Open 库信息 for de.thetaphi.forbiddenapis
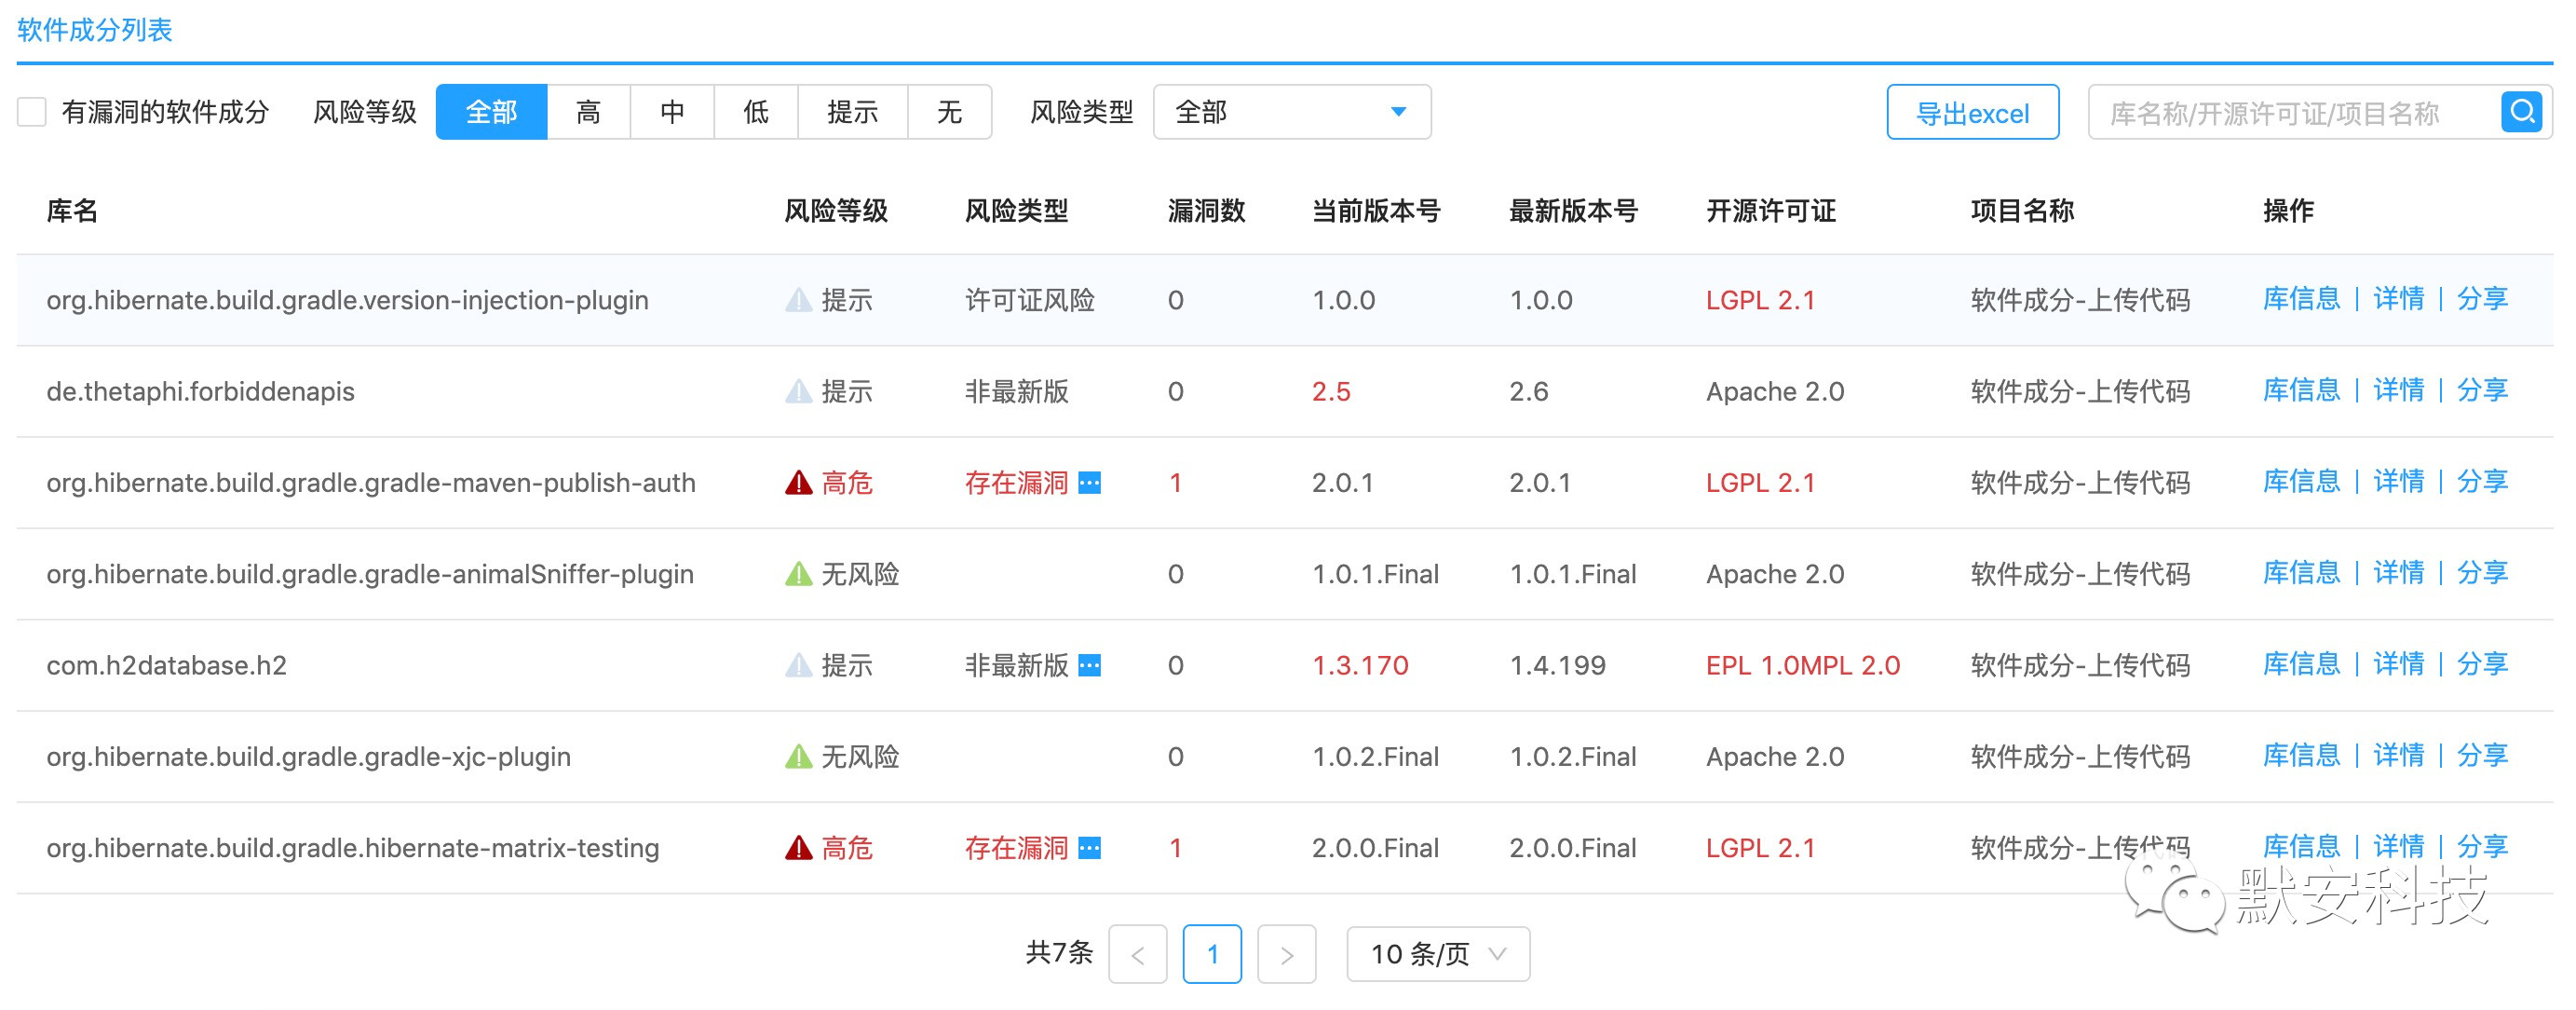This screenshot has height=1010, width=2576. tap(2301, 390)
